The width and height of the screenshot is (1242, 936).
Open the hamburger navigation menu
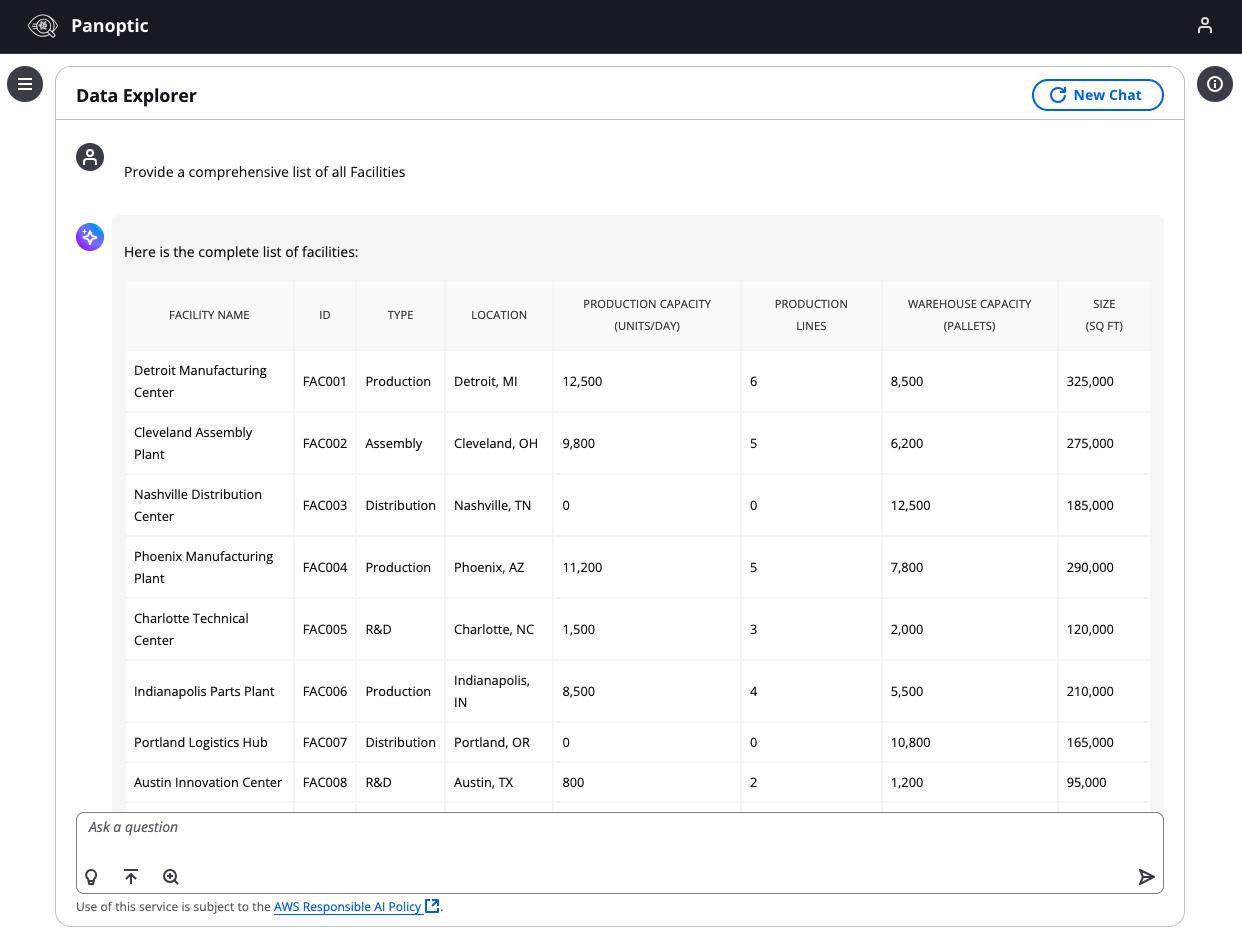pos(25,84)
